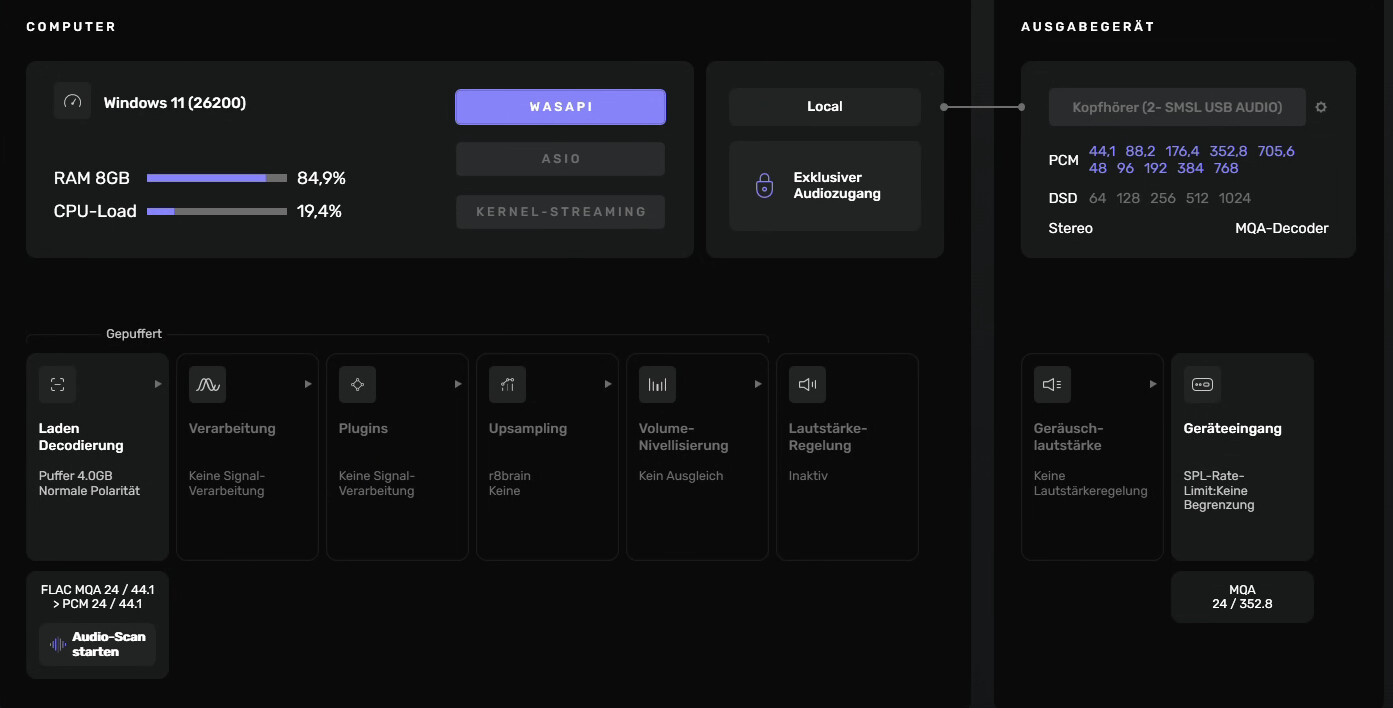This screenshot has width=1393, height=708.
Task: Click DSD rate 1024
Action: 1235,198
